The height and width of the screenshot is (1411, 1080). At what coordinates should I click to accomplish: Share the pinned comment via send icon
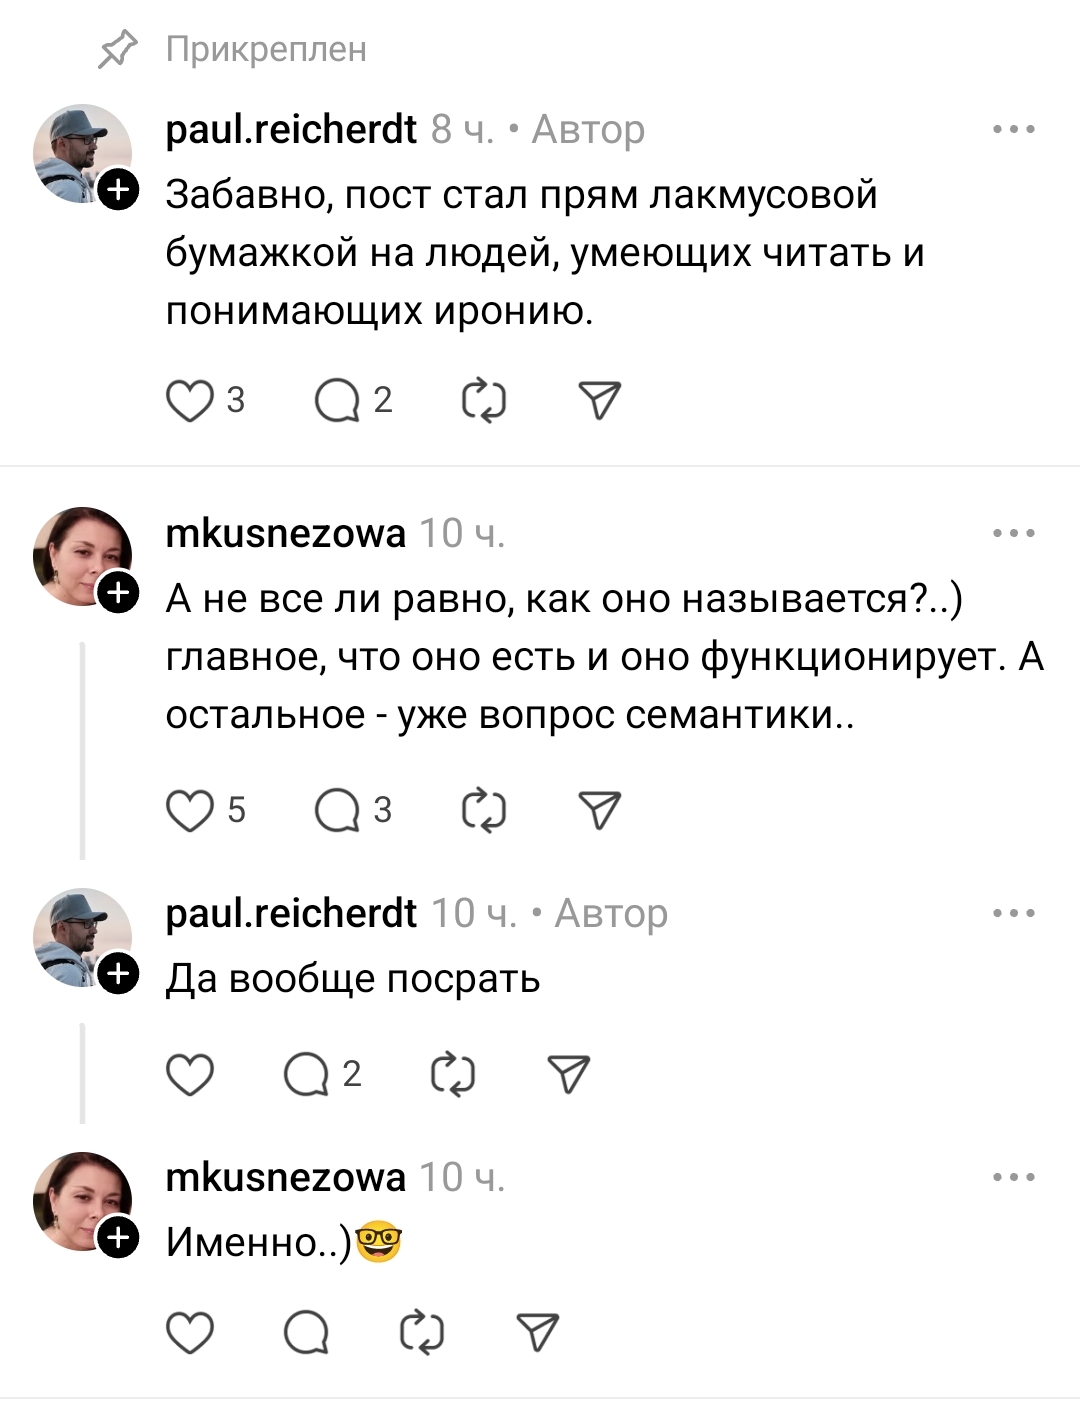tap(600, 402)
